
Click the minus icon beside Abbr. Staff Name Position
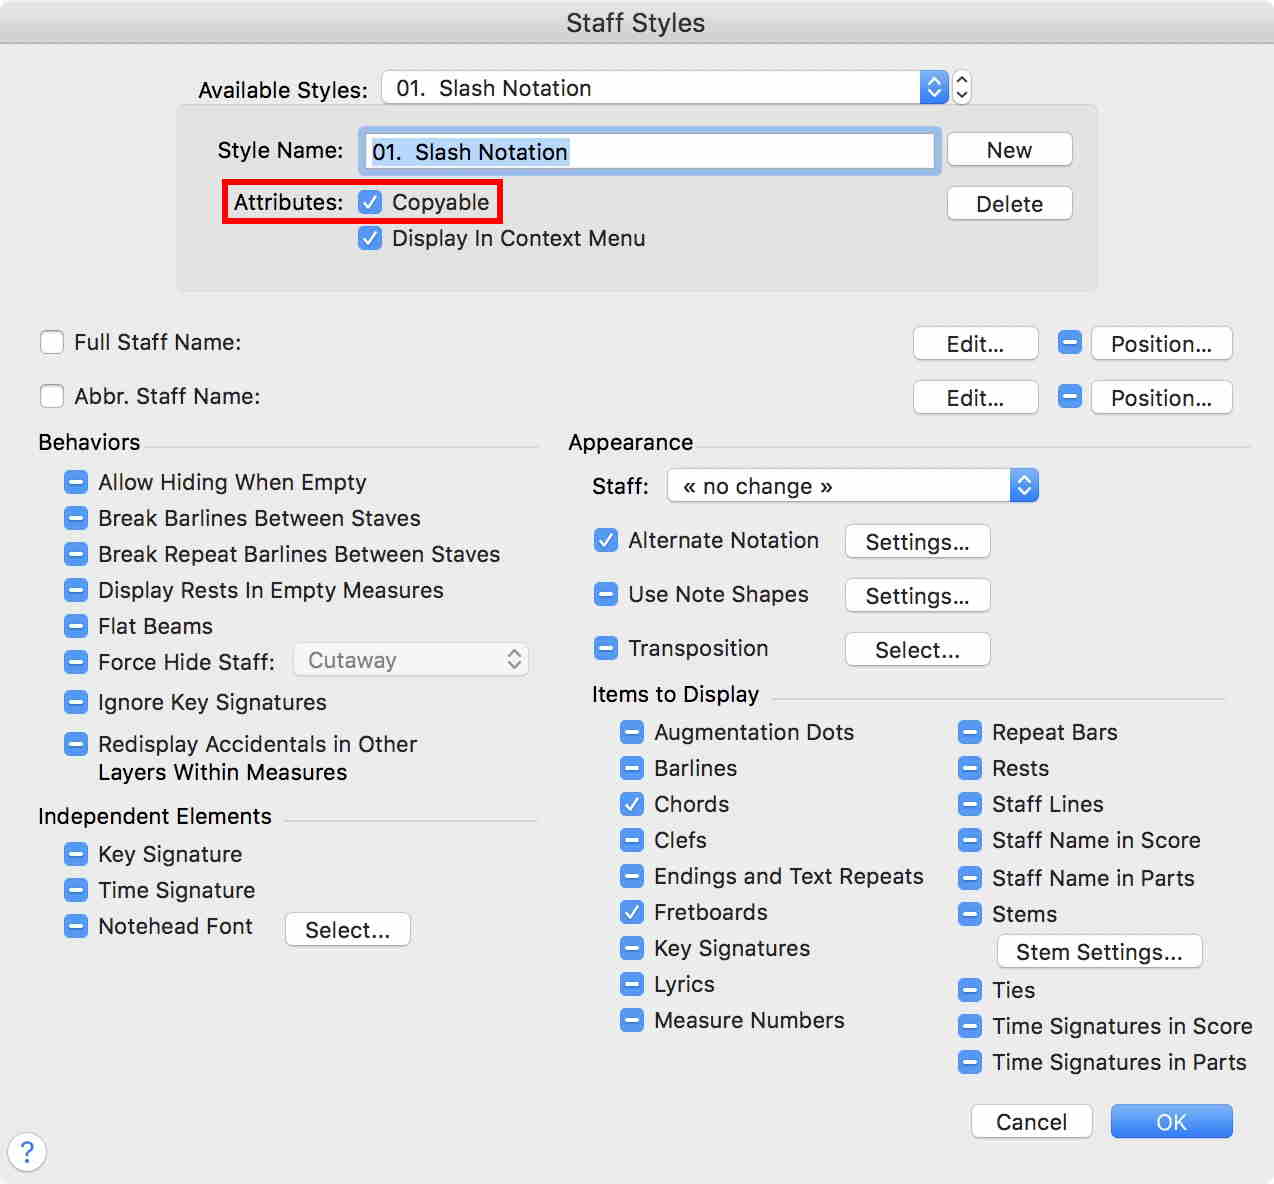[x=1069, y=397]
